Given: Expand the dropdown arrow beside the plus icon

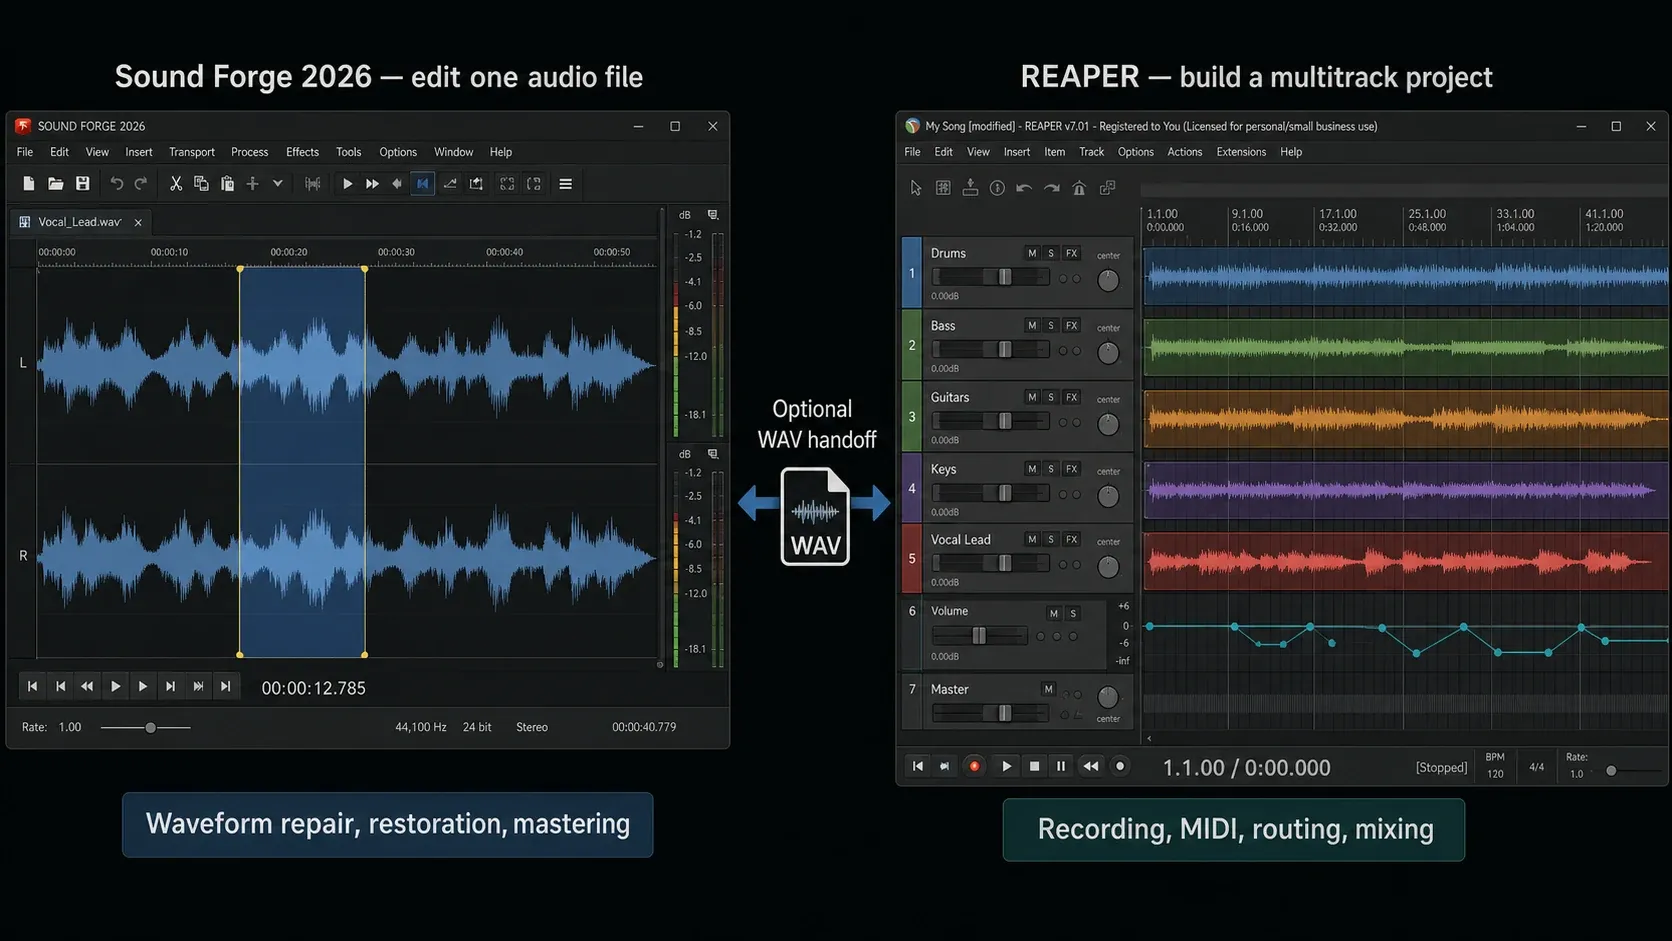Looking at the screenshot, I should point(278,184).
